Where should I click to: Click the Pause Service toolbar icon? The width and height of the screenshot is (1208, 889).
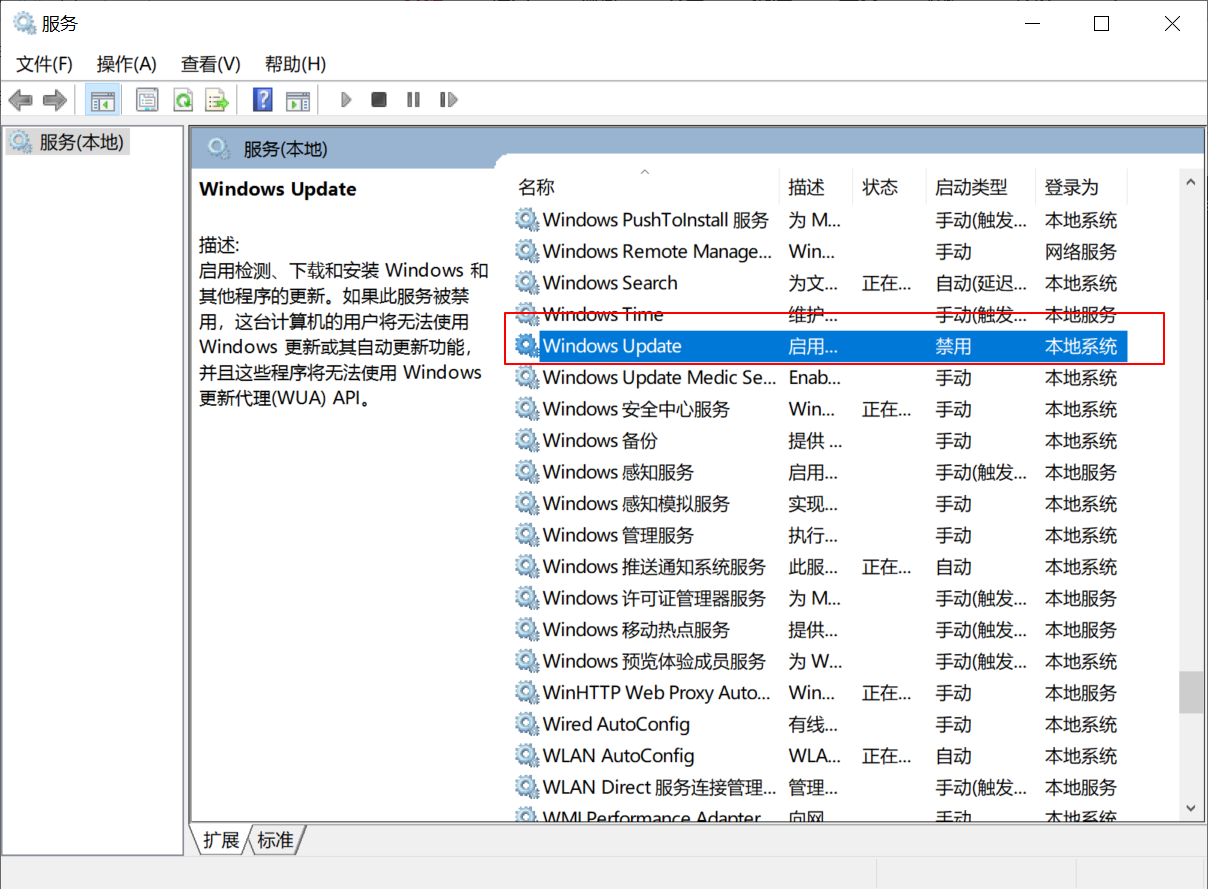pyautogui.click(x=413, y=100)
